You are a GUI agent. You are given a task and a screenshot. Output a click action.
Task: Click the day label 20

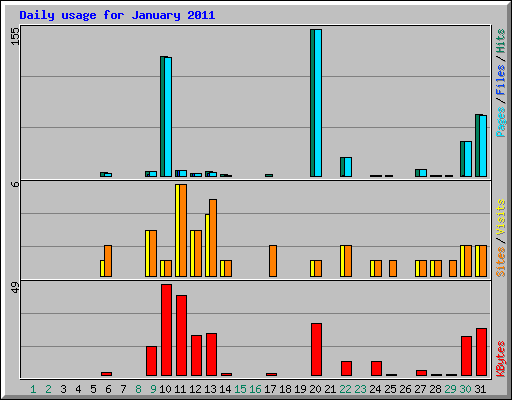(x=315, y=389)
